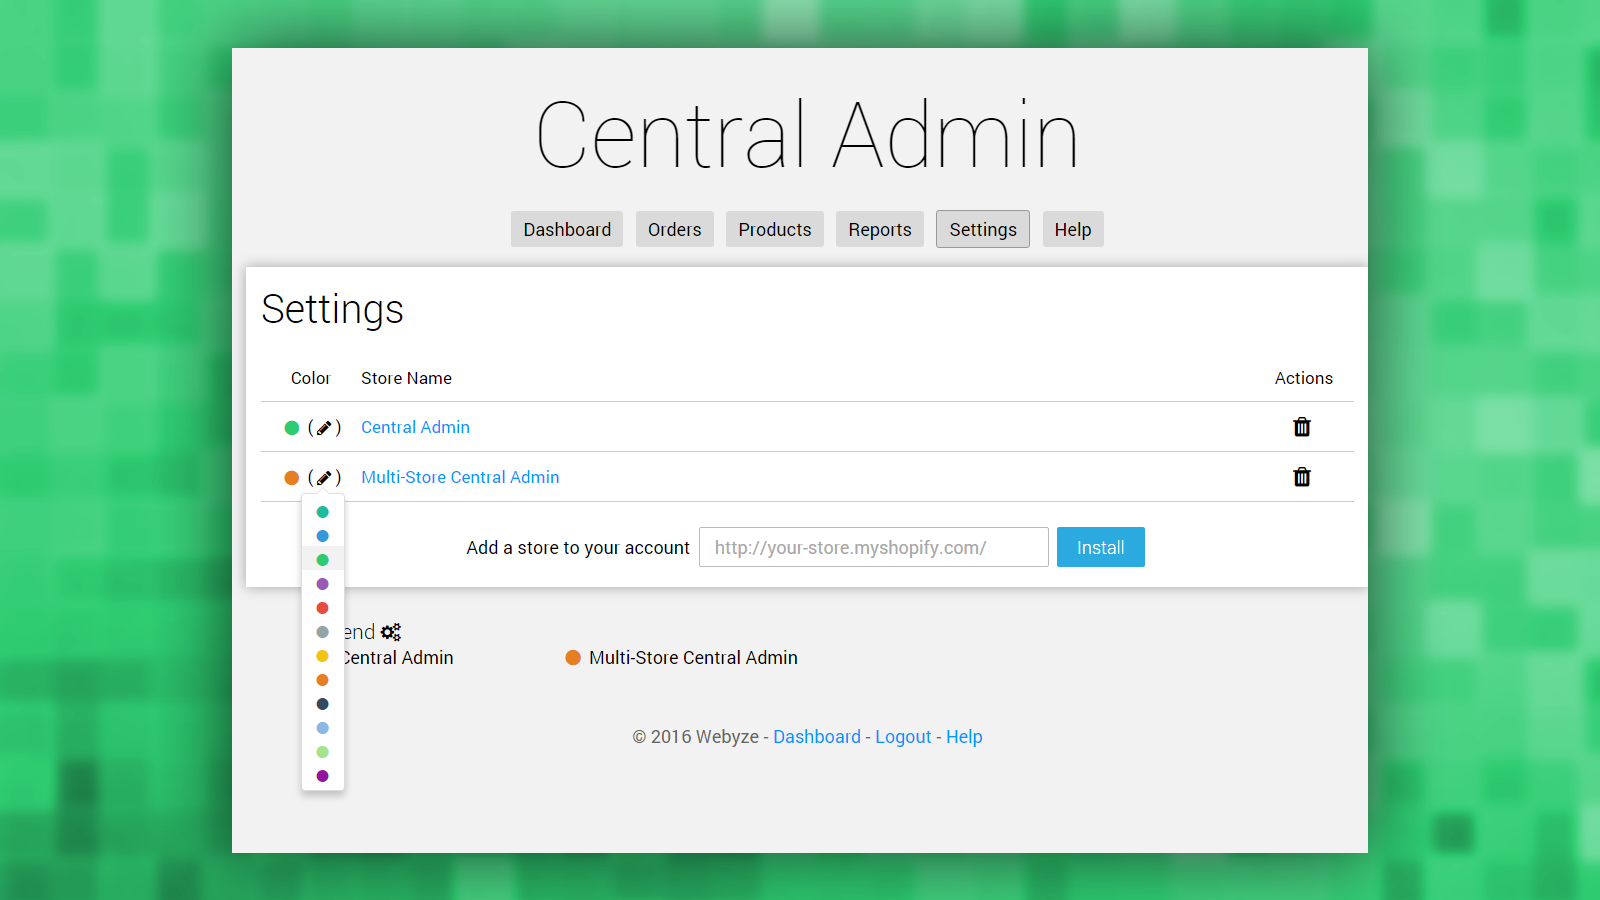Go to the Reports tab
The height and width of the screenshot is (900, 1600).
880,230
